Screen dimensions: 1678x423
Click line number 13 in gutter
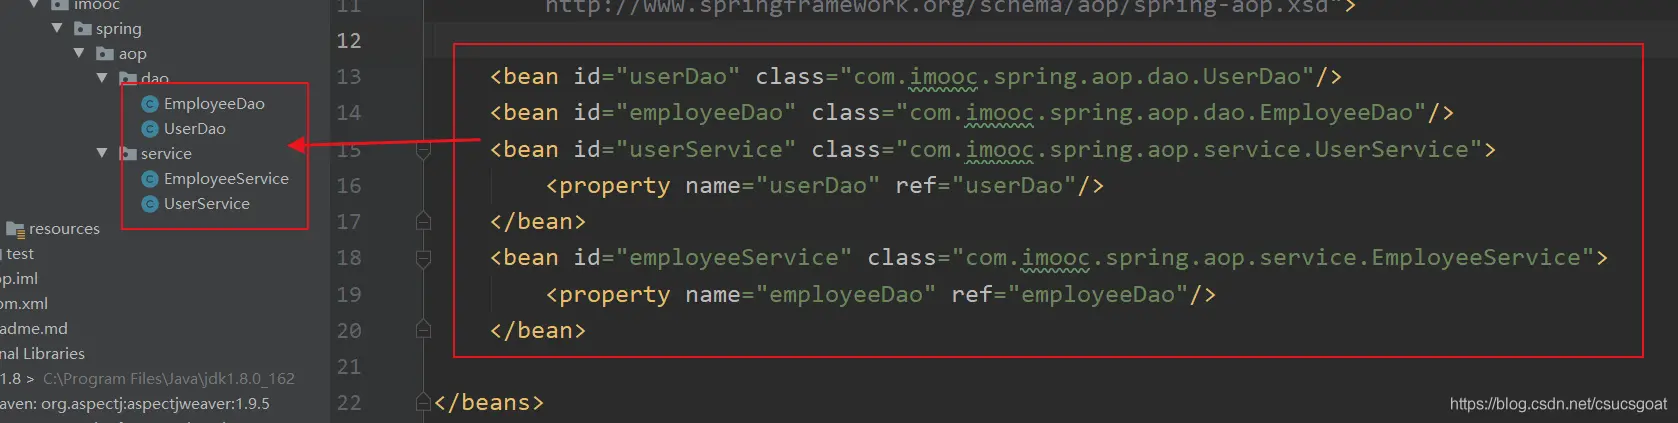tap(348, 77)
